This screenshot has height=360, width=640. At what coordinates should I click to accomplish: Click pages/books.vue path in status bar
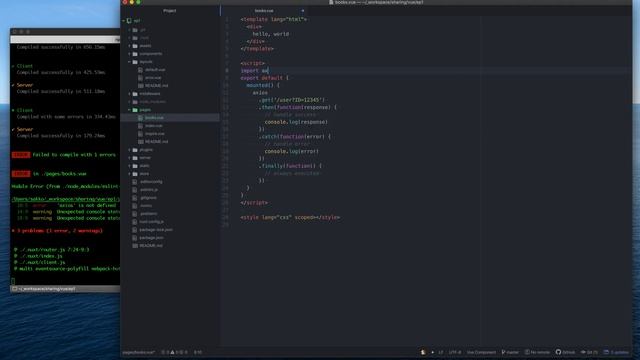coord(139,352)
